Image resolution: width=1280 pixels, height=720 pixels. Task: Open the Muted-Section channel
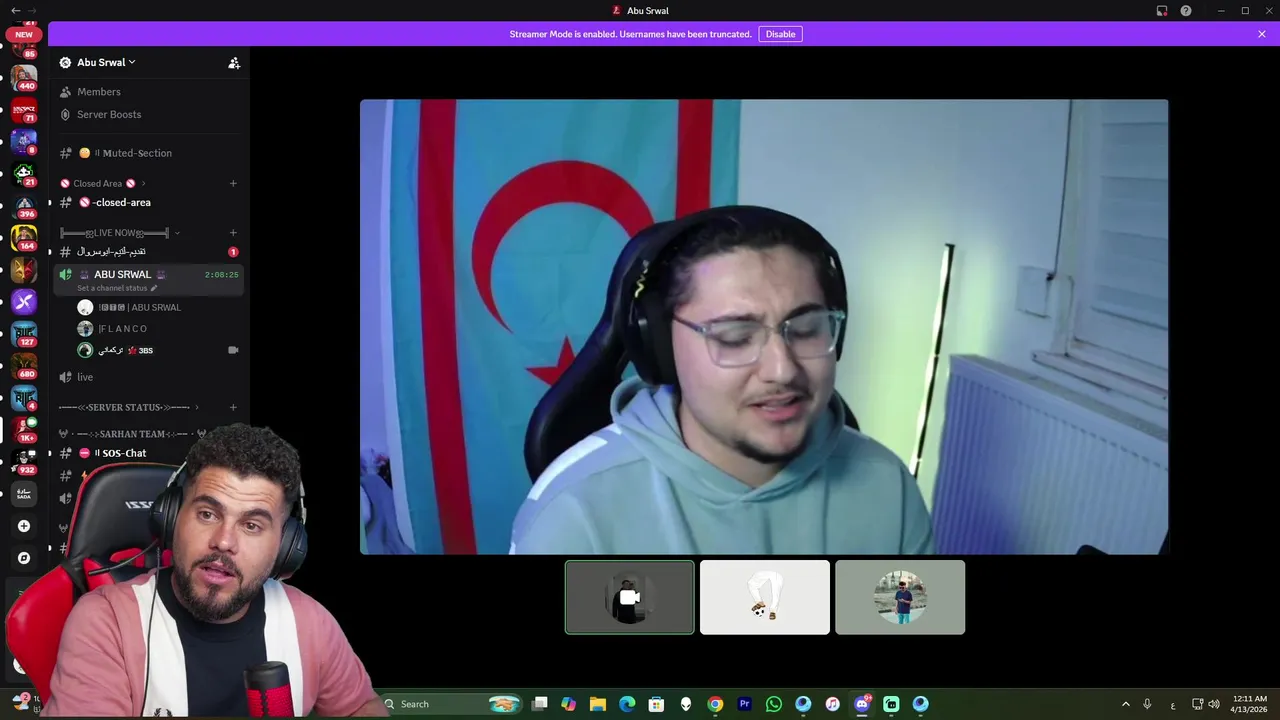point(148,153)
